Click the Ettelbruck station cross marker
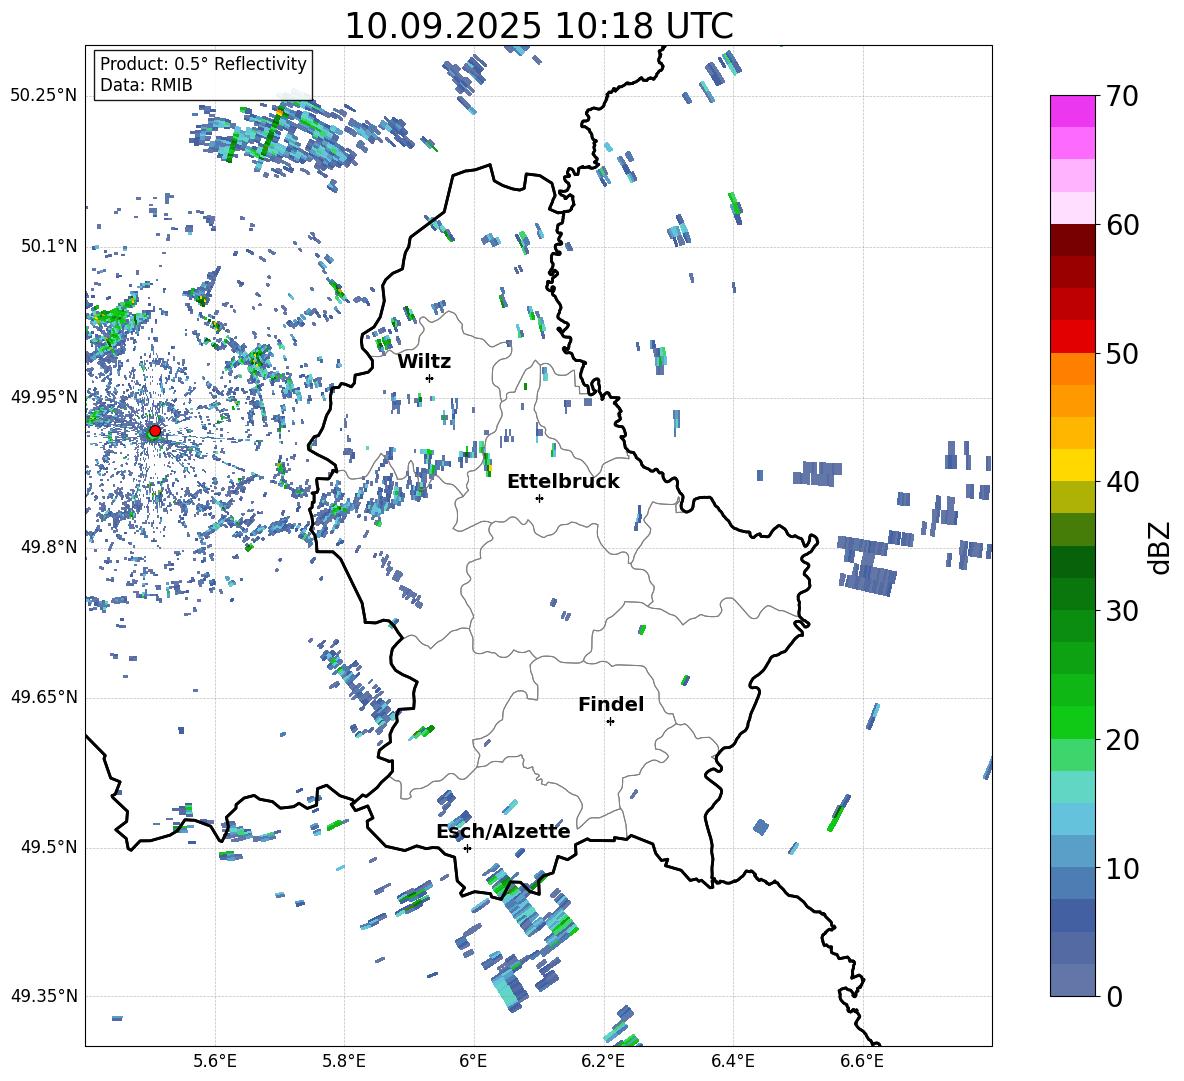 (x=539, y=498)
